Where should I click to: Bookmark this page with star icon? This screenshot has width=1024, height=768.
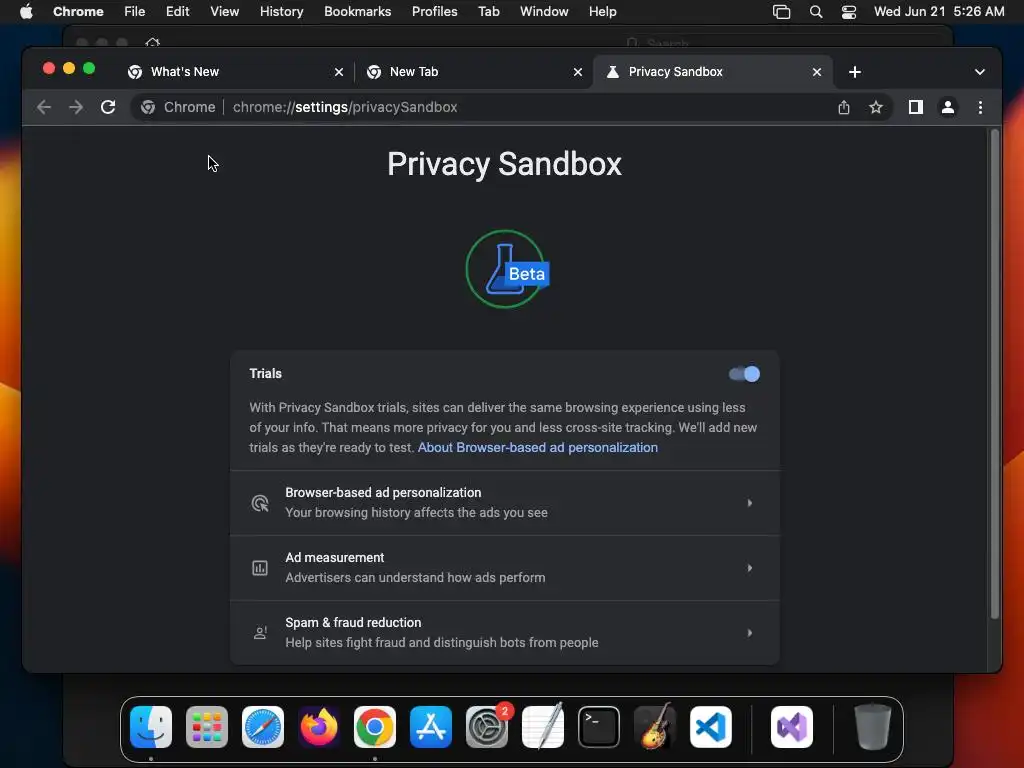coord(876,107)
